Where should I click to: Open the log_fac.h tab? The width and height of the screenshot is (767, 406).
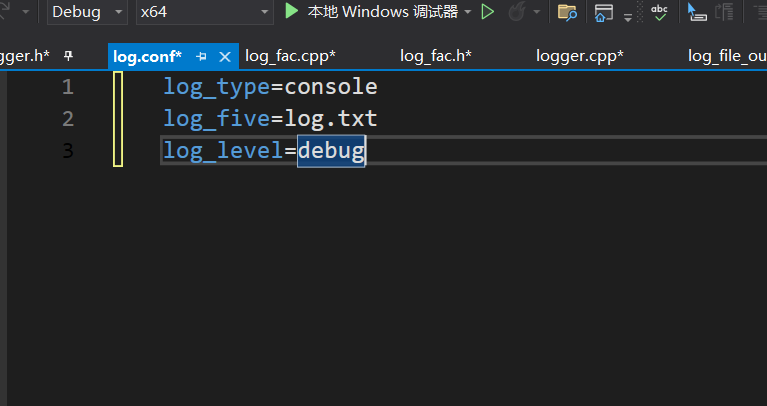coord(435,56)
